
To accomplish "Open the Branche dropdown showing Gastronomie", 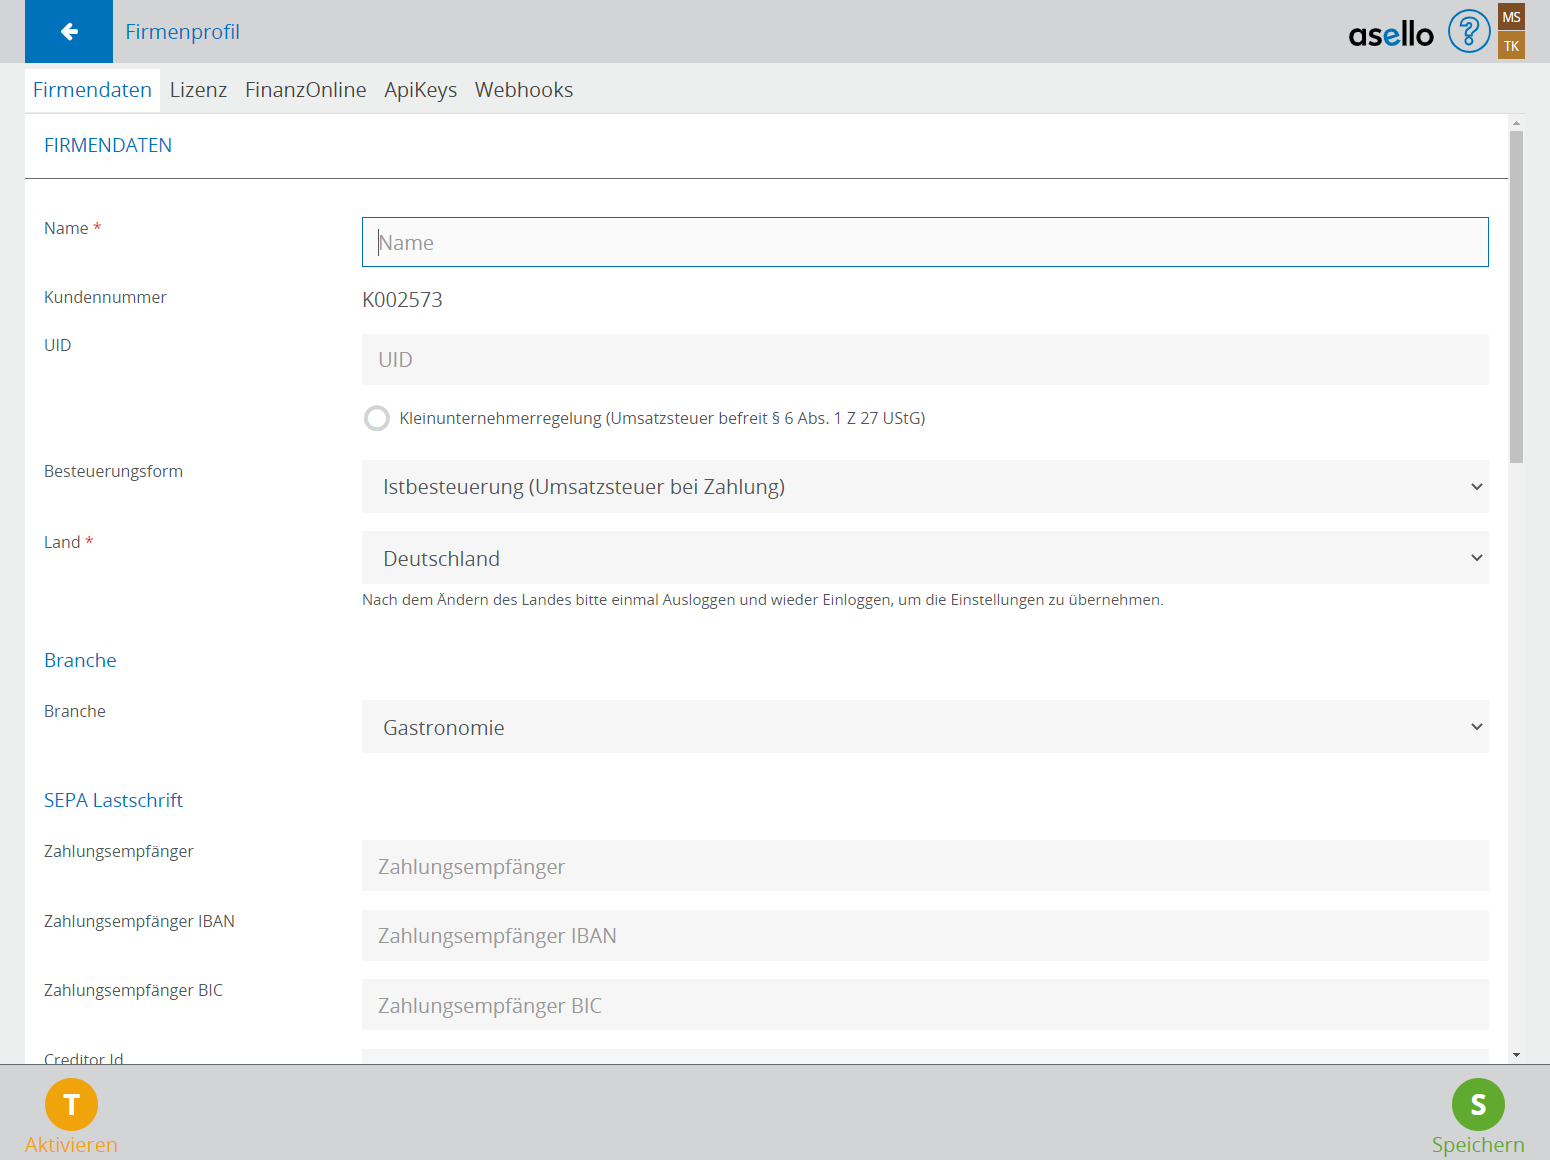I will pos(924,727).
